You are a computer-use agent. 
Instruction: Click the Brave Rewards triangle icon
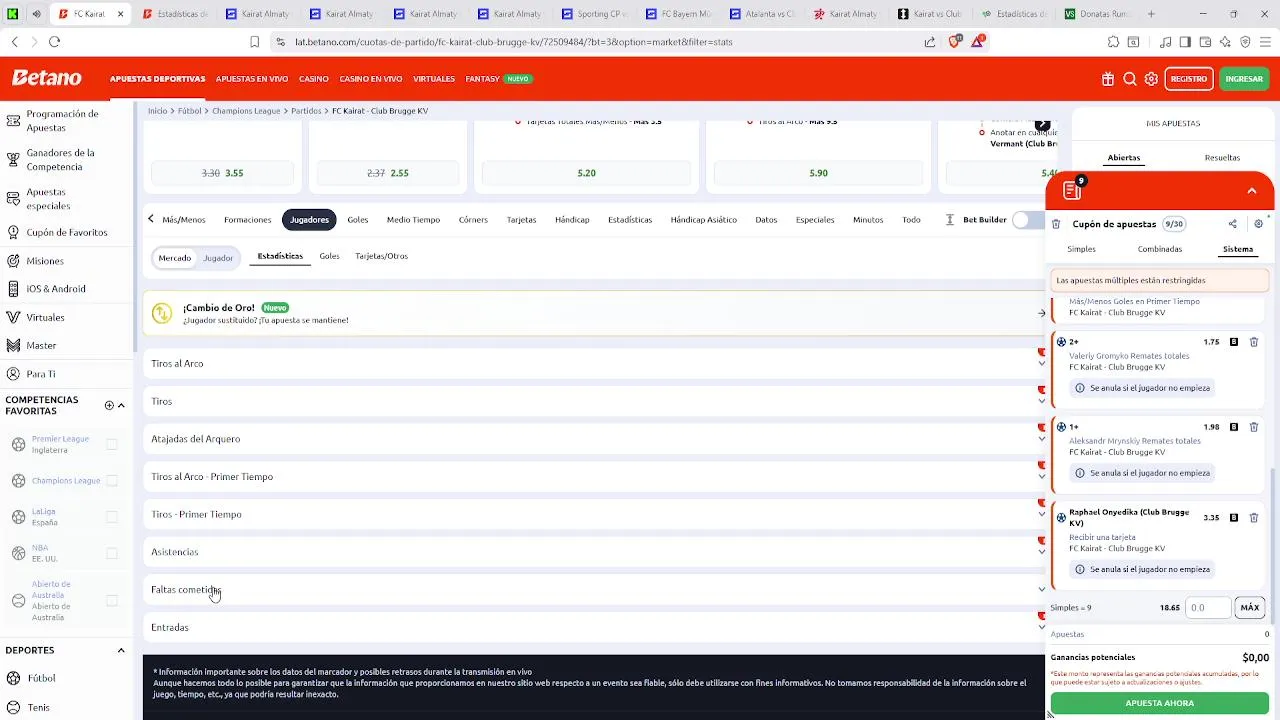point(977,42)
